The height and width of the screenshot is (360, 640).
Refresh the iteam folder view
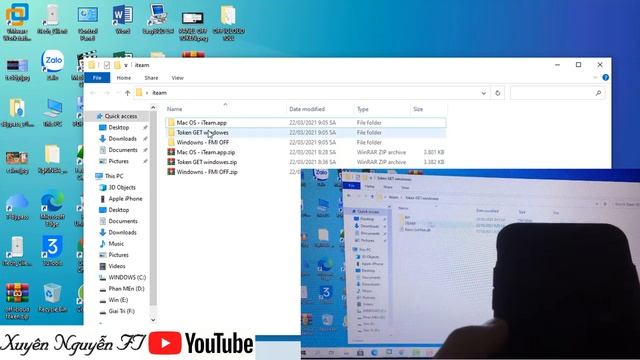(498, 93)
